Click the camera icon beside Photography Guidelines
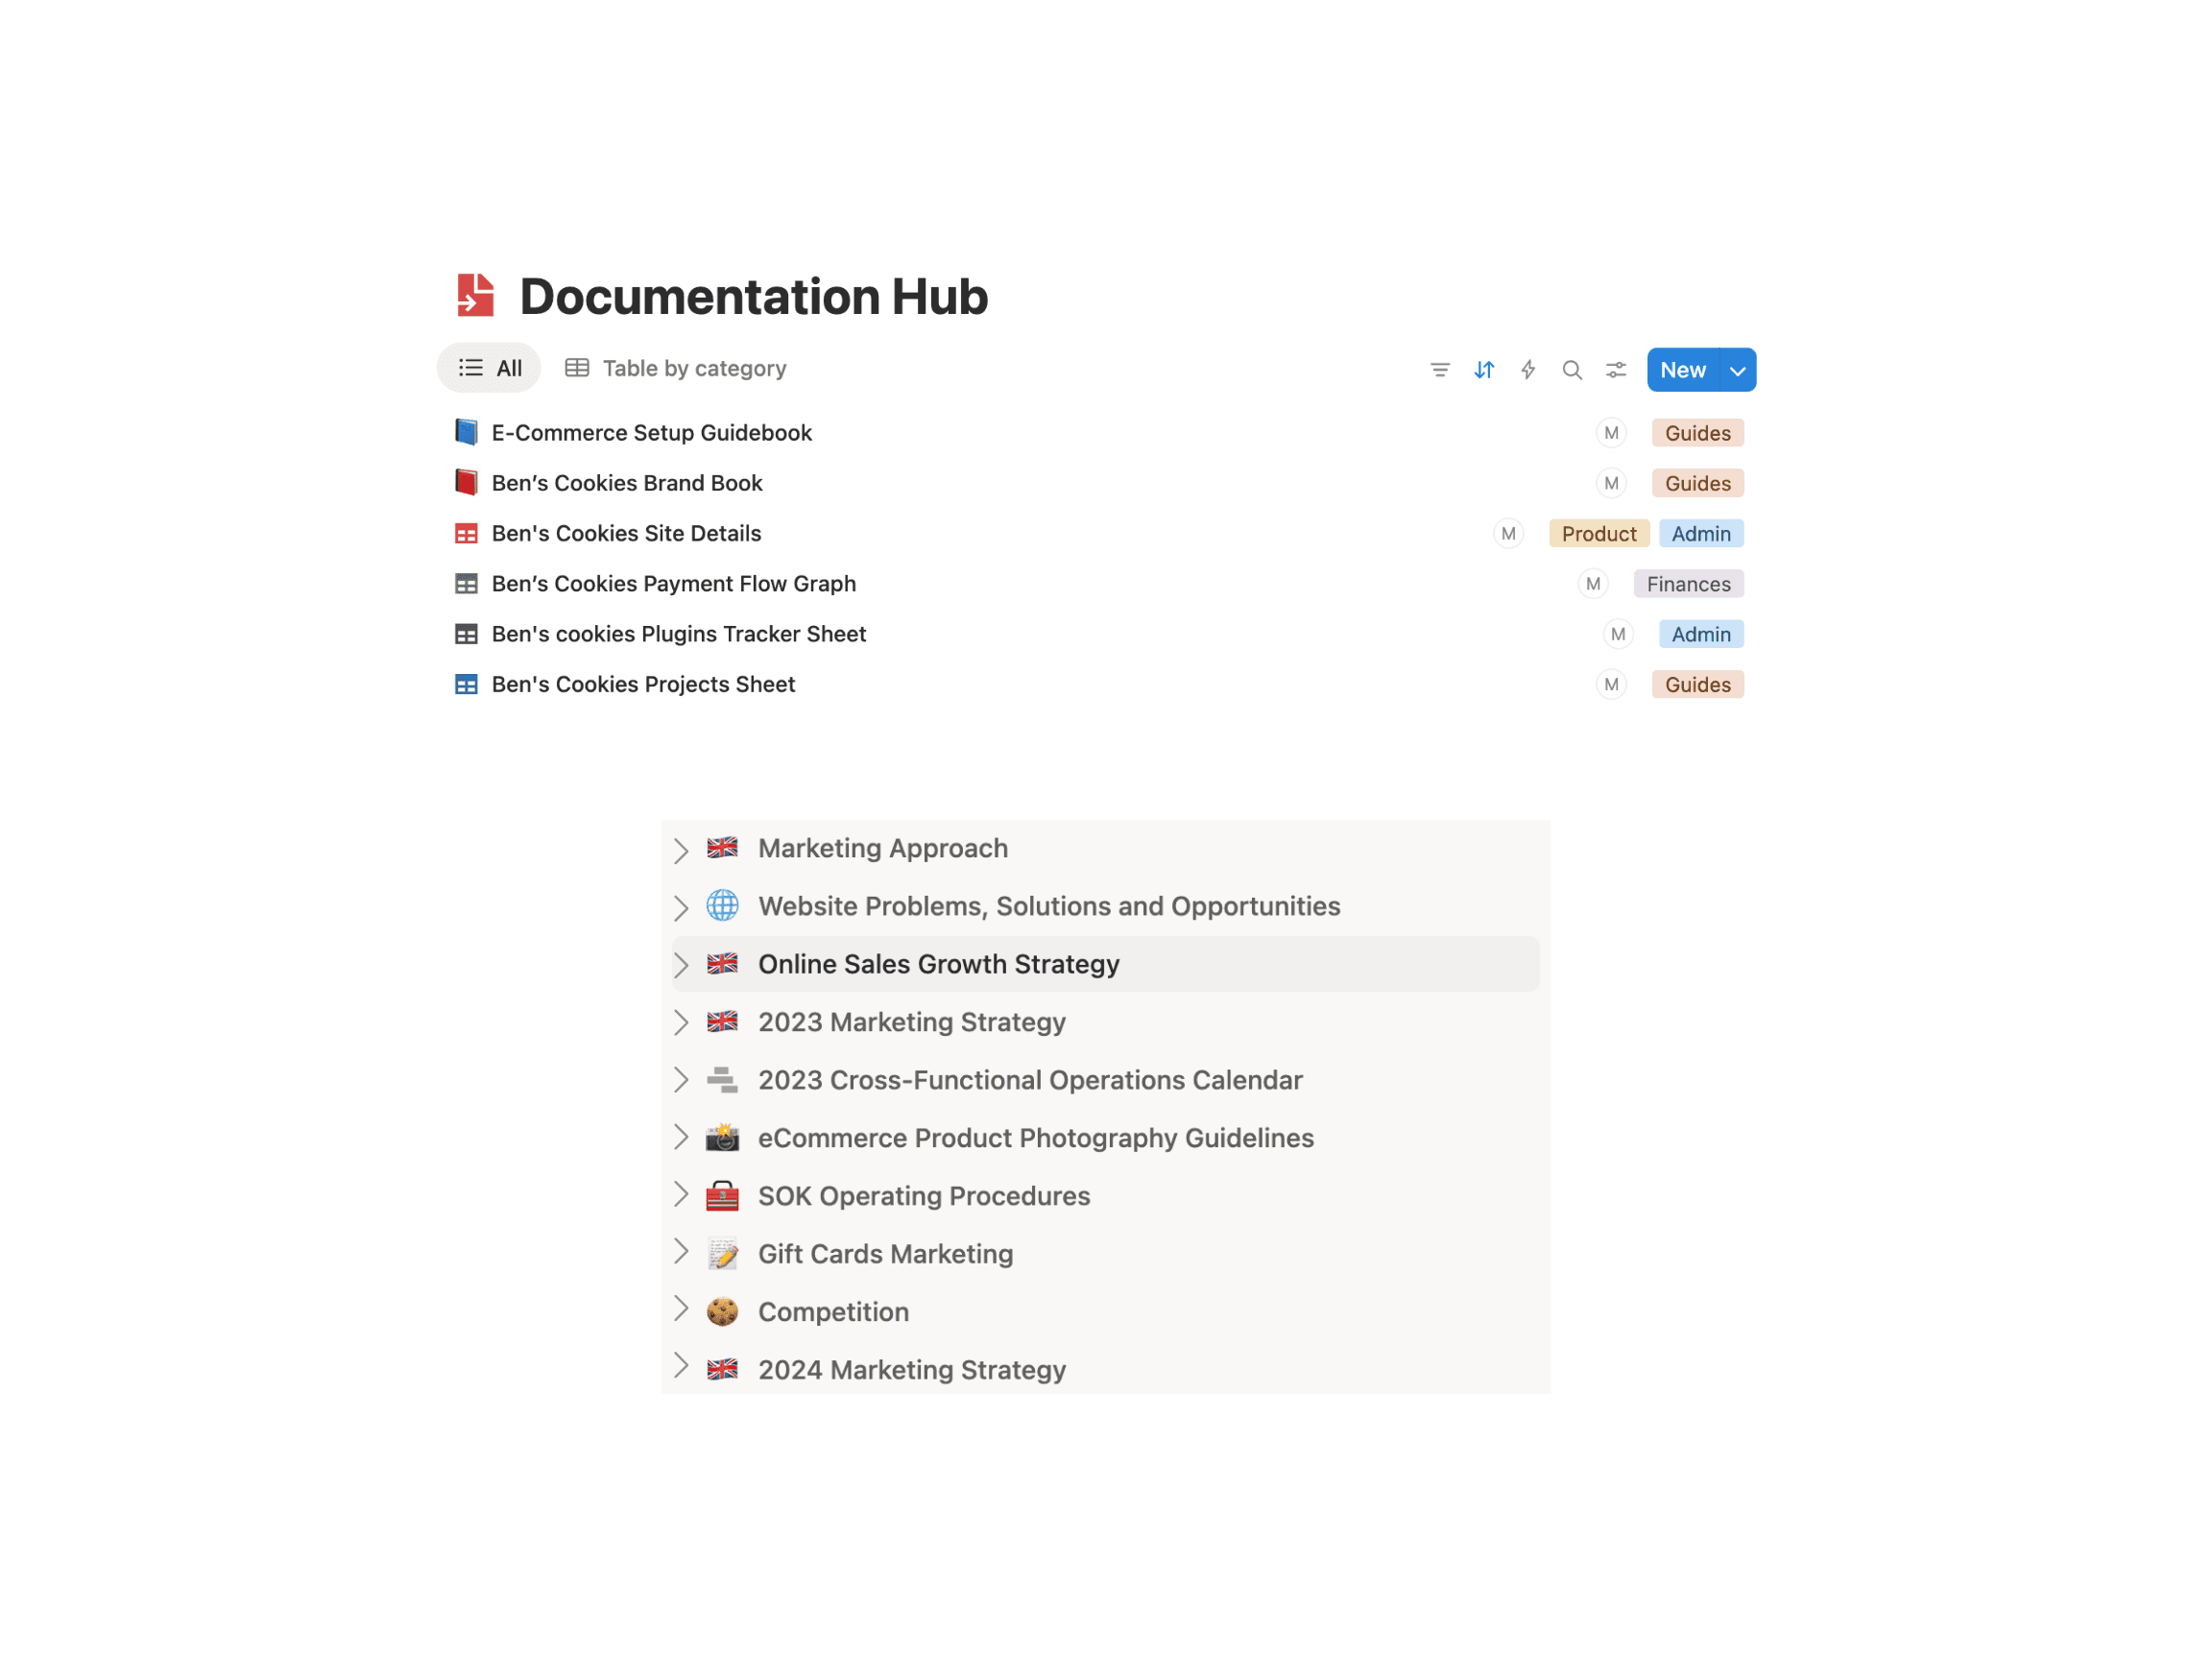The height and width of the screenshot is (1659, 2212). point(722,1138)
